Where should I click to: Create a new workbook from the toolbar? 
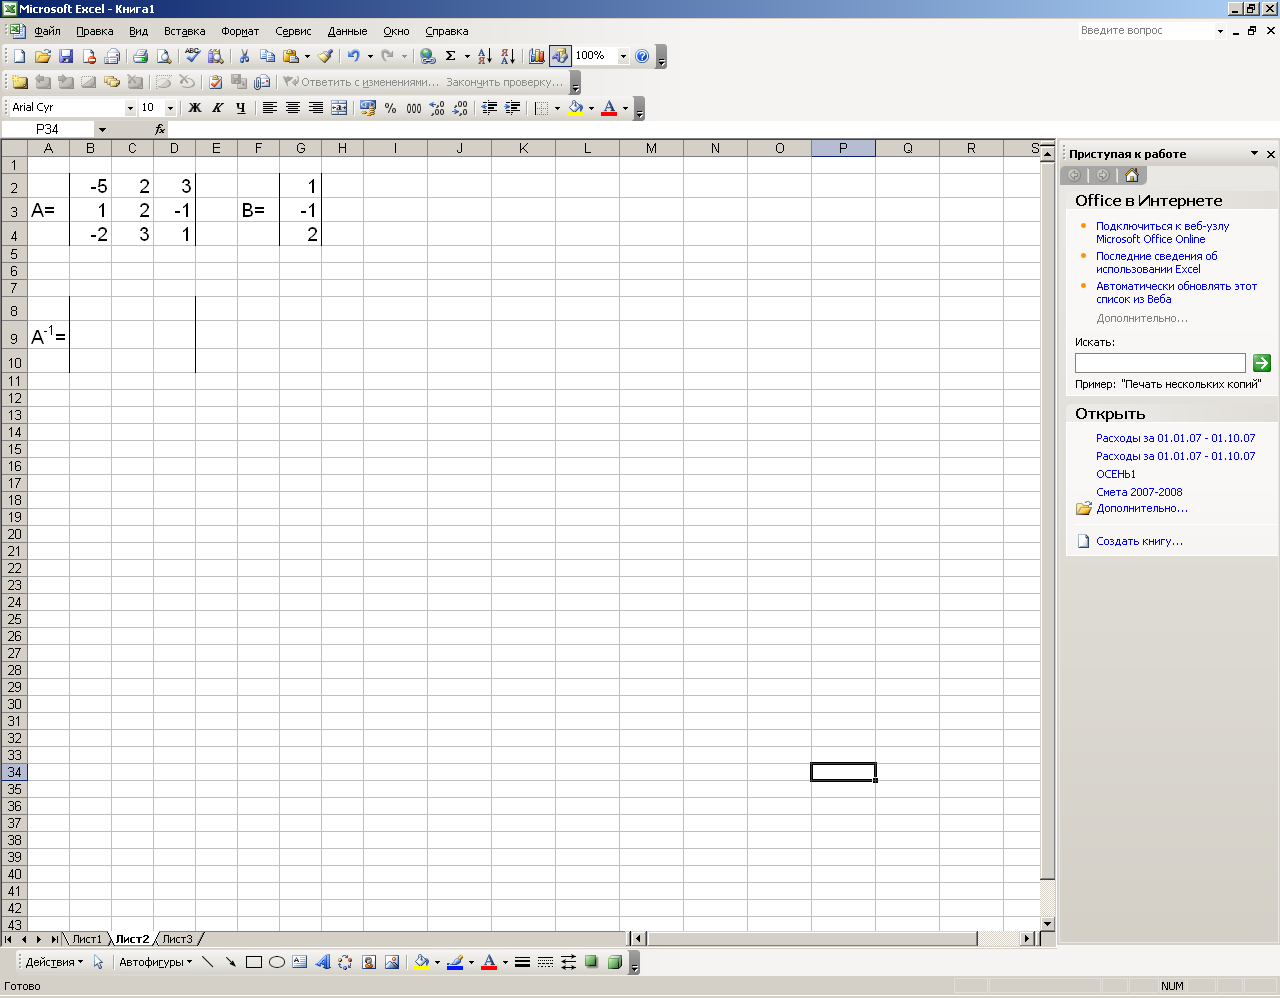pos(19,56)
